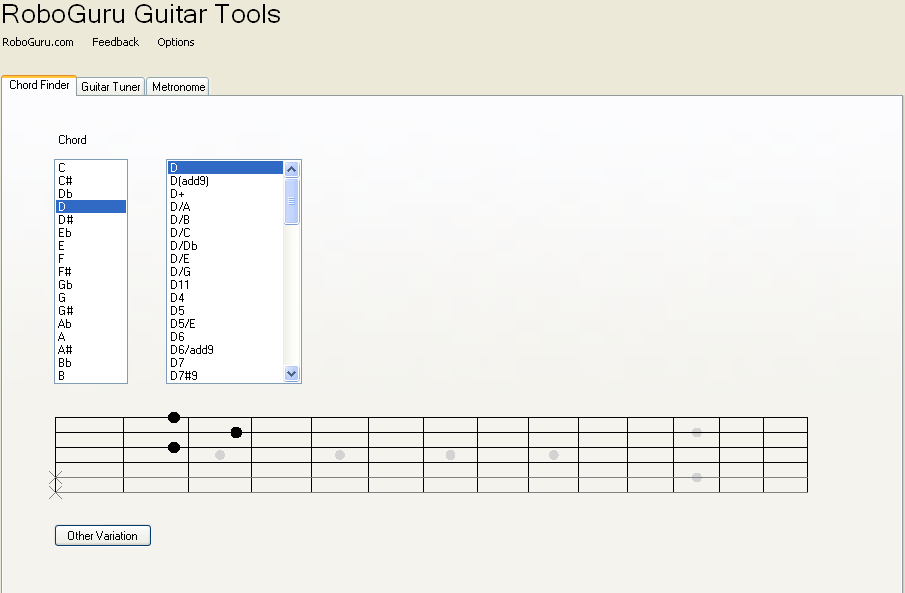Select root note G#
This screenshot has width=905, height=593.
91,311
